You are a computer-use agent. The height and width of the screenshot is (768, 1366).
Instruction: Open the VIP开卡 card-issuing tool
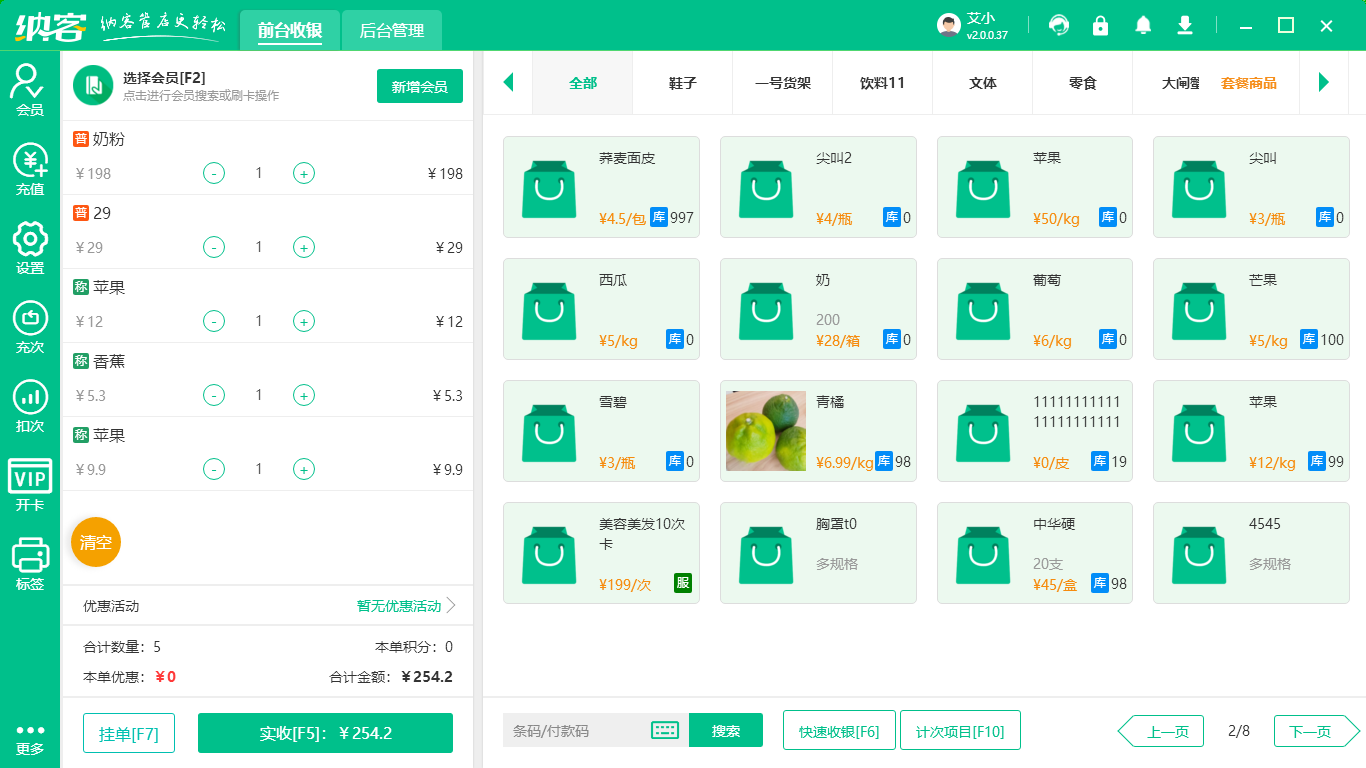pos(29,474)
